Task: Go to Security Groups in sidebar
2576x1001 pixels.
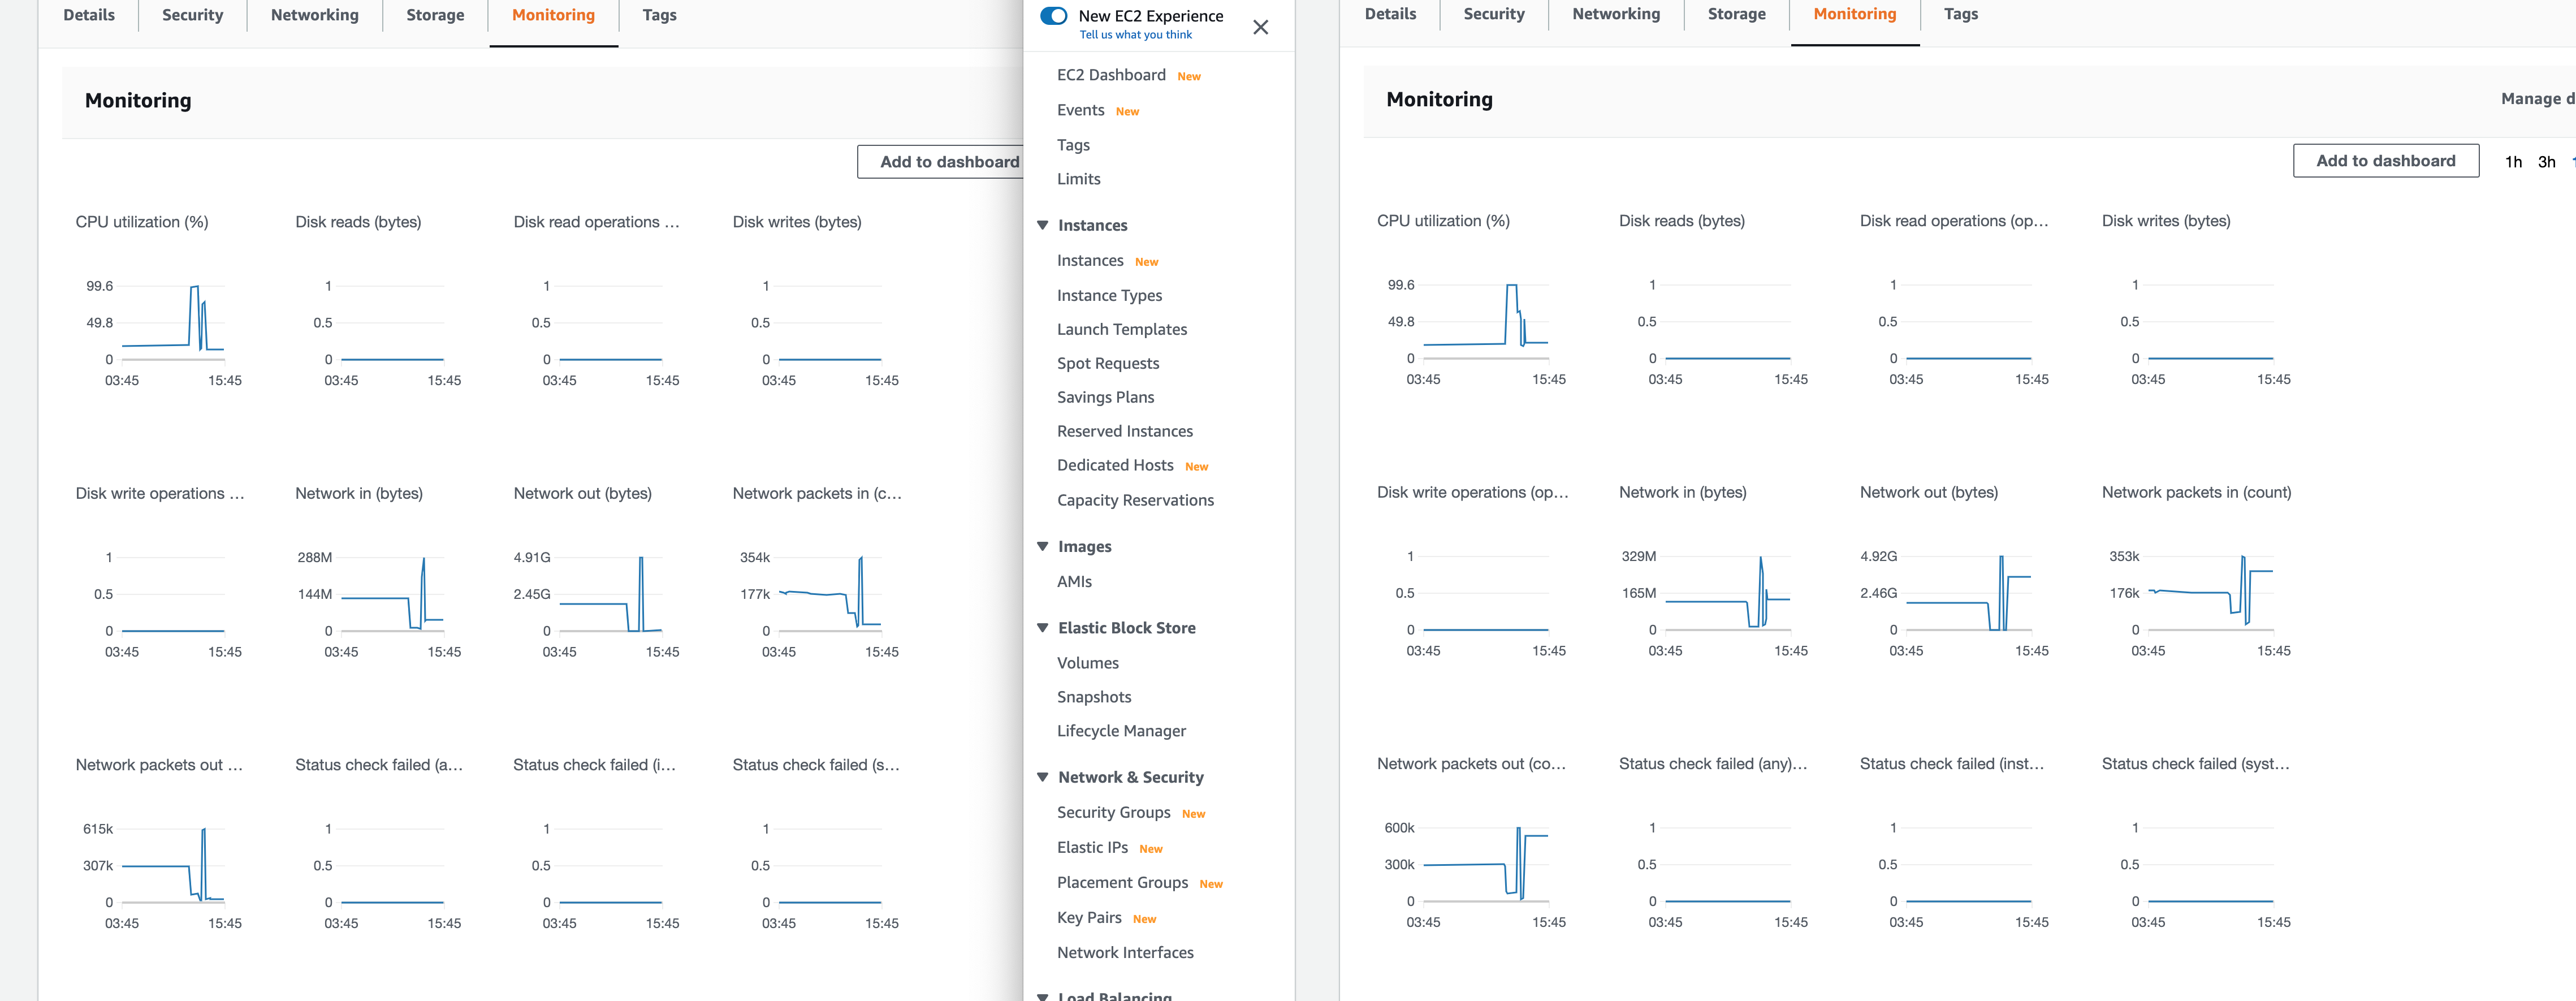Action: (1113, 813)
